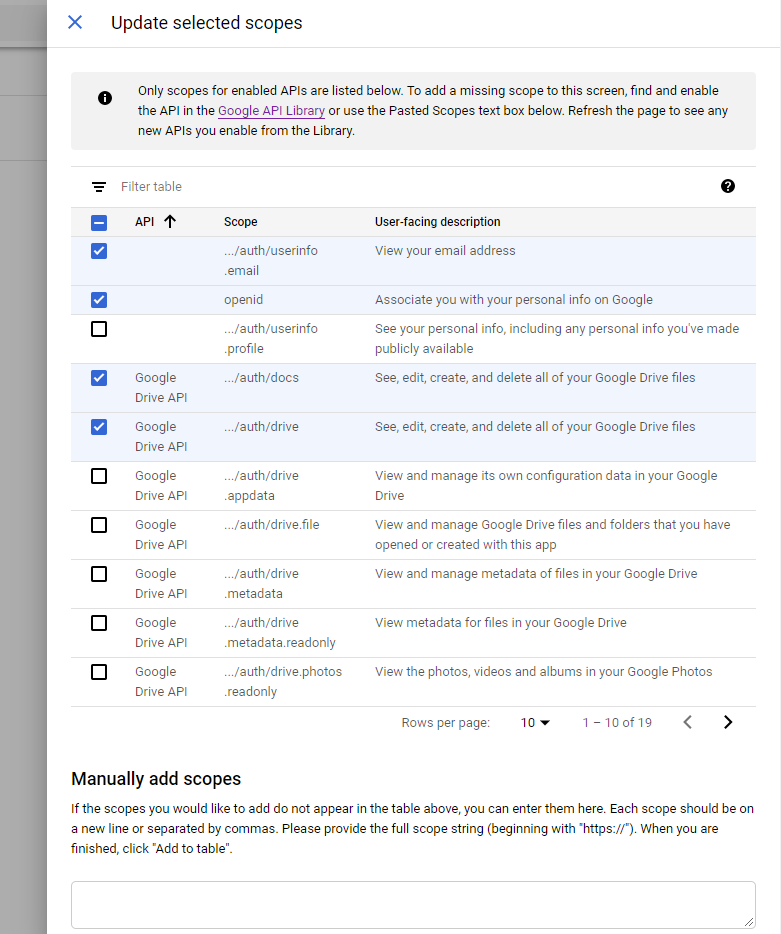Check the drive.appdata scope checkbox

pyautogui.click(x=99, y=476)
